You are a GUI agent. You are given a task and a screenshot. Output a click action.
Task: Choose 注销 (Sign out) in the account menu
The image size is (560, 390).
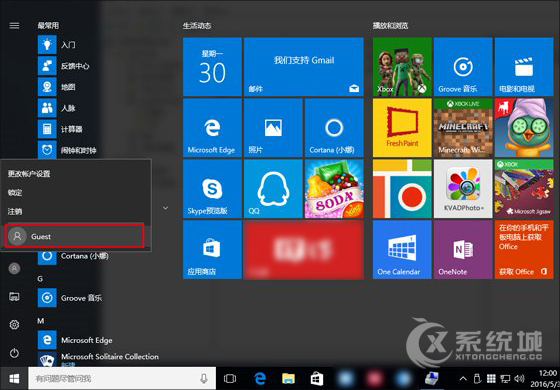(15, 211)
